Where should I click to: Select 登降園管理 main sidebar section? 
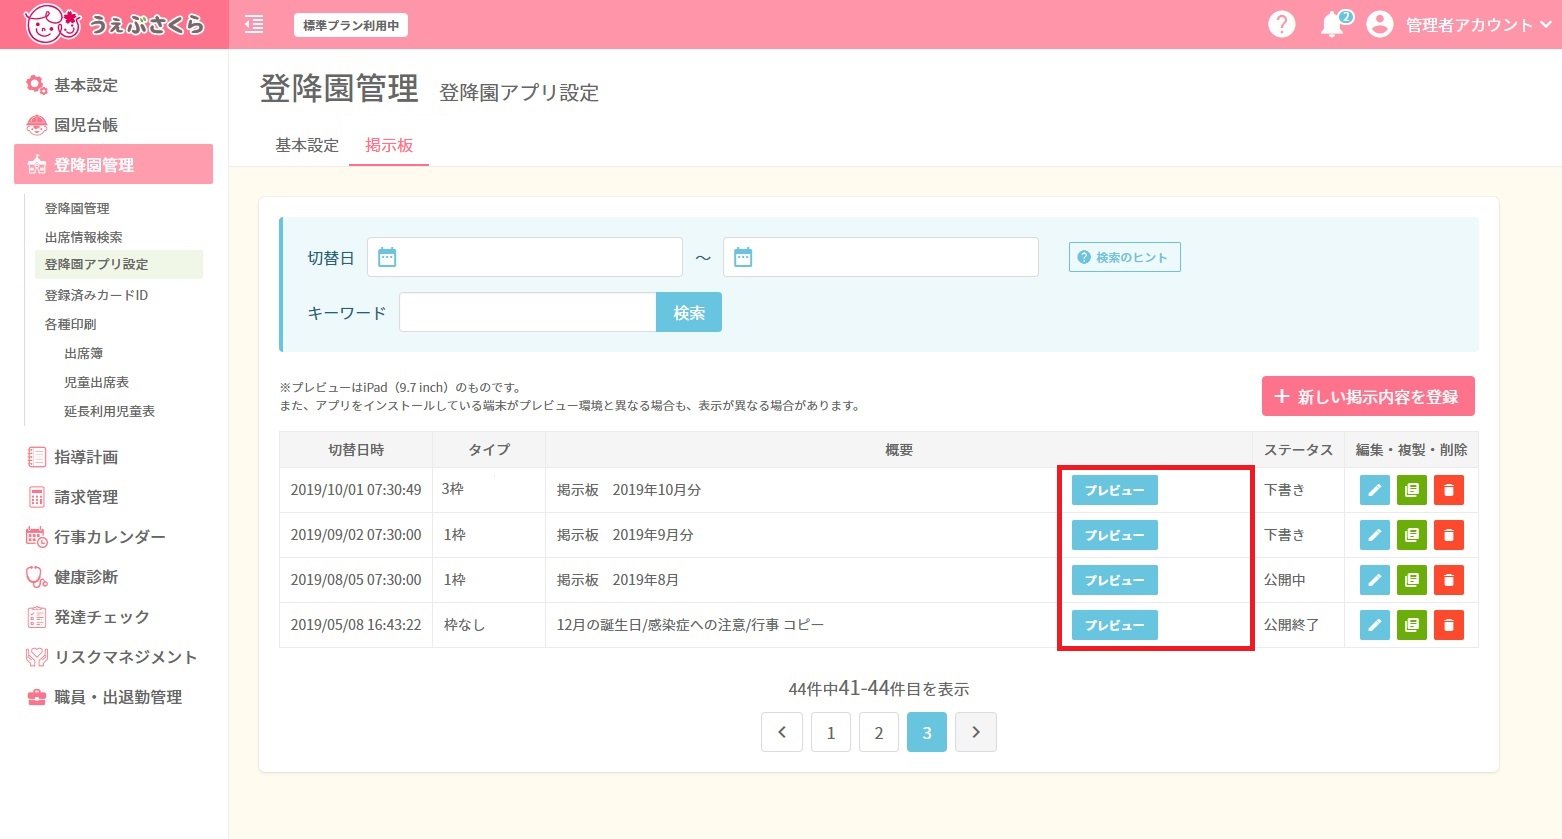point(113,164)
